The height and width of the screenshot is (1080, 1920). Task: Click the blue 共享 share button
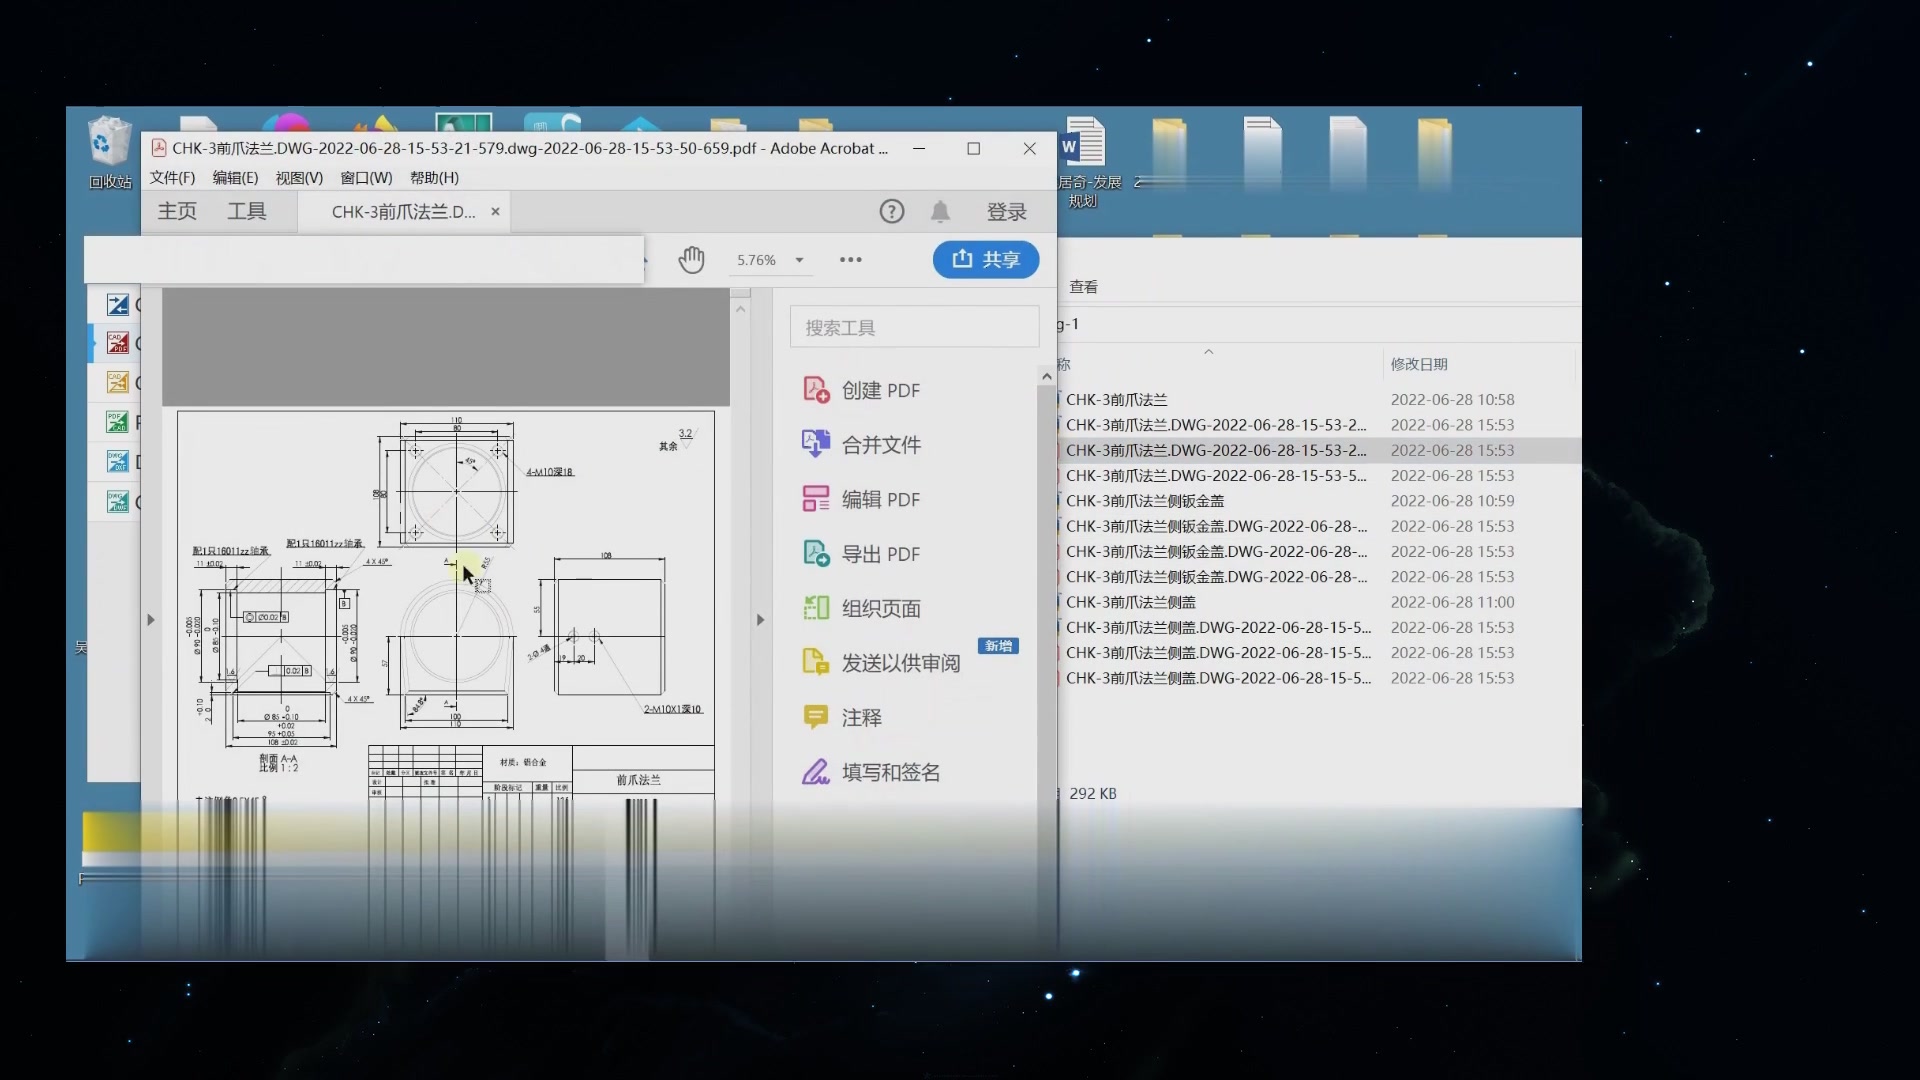985,259
